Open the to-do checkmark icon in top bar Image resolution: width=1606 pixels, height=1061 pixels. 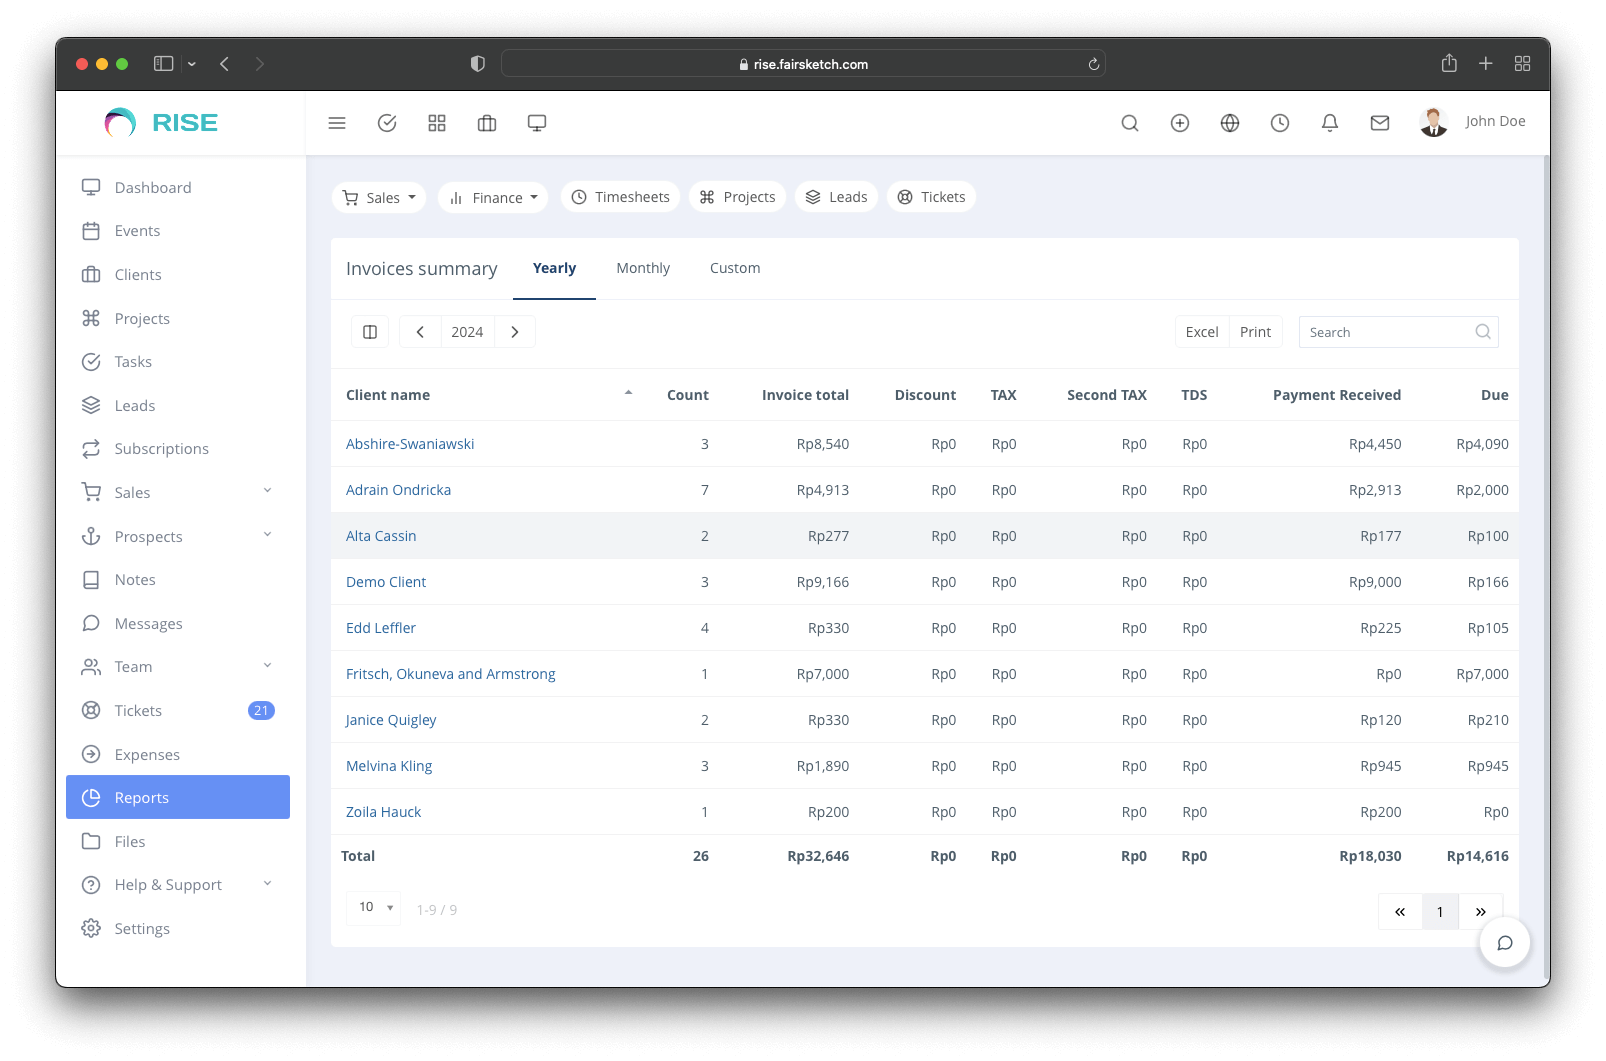(x=387, y=123)
